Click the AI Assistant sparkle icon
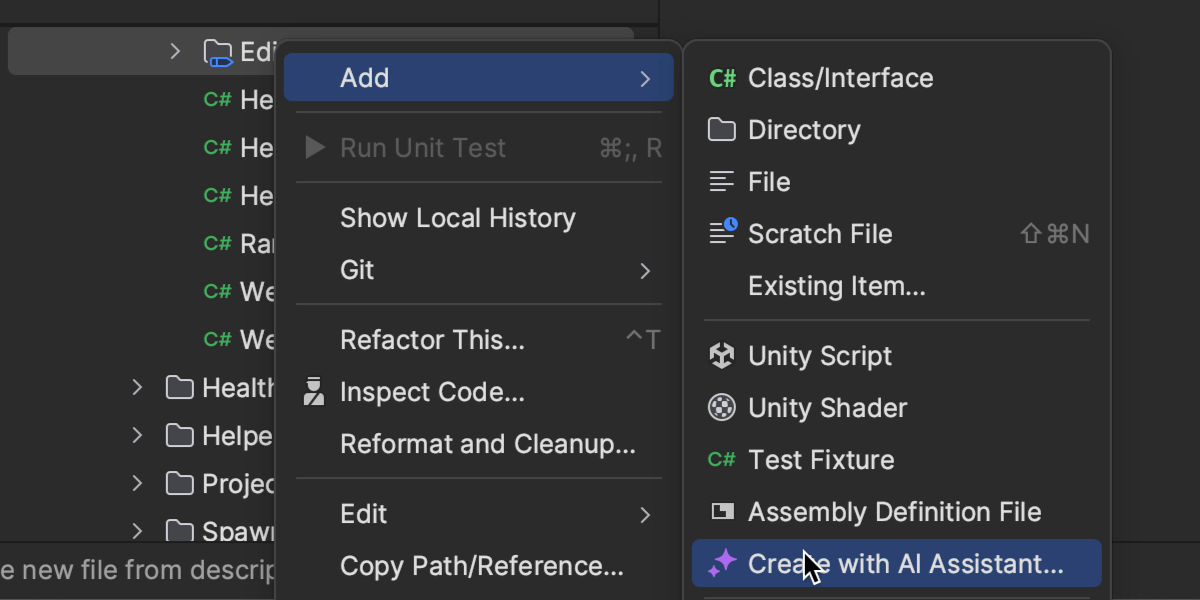Viewport: 1200px width, 600px height. pos(722,564)
